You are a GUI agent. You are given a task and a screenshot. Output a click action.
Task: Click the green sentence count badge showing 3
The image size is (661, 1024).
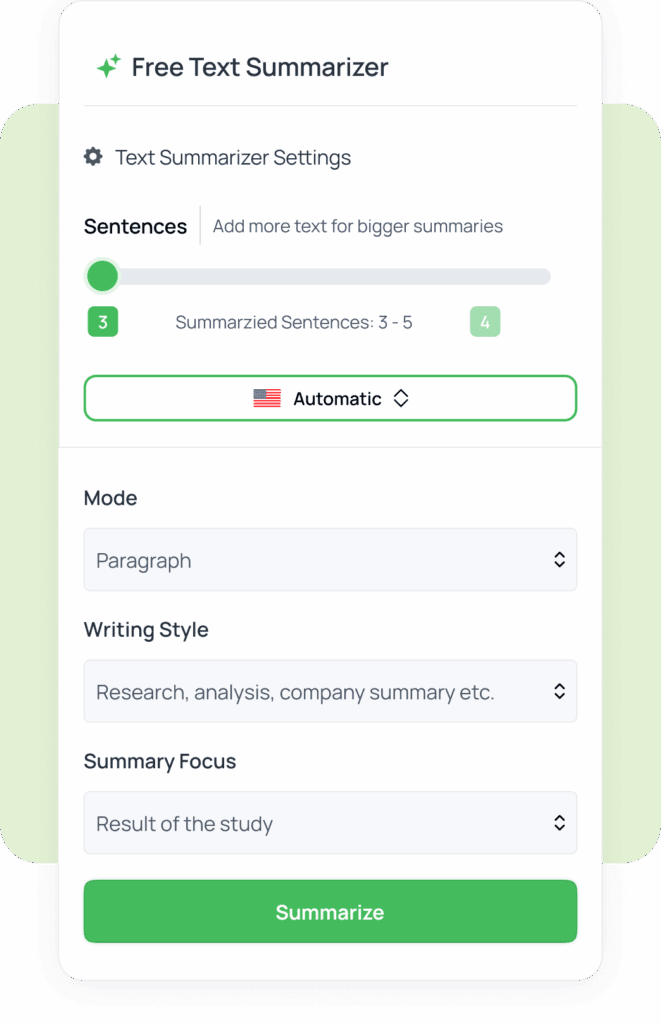(102, 322)
